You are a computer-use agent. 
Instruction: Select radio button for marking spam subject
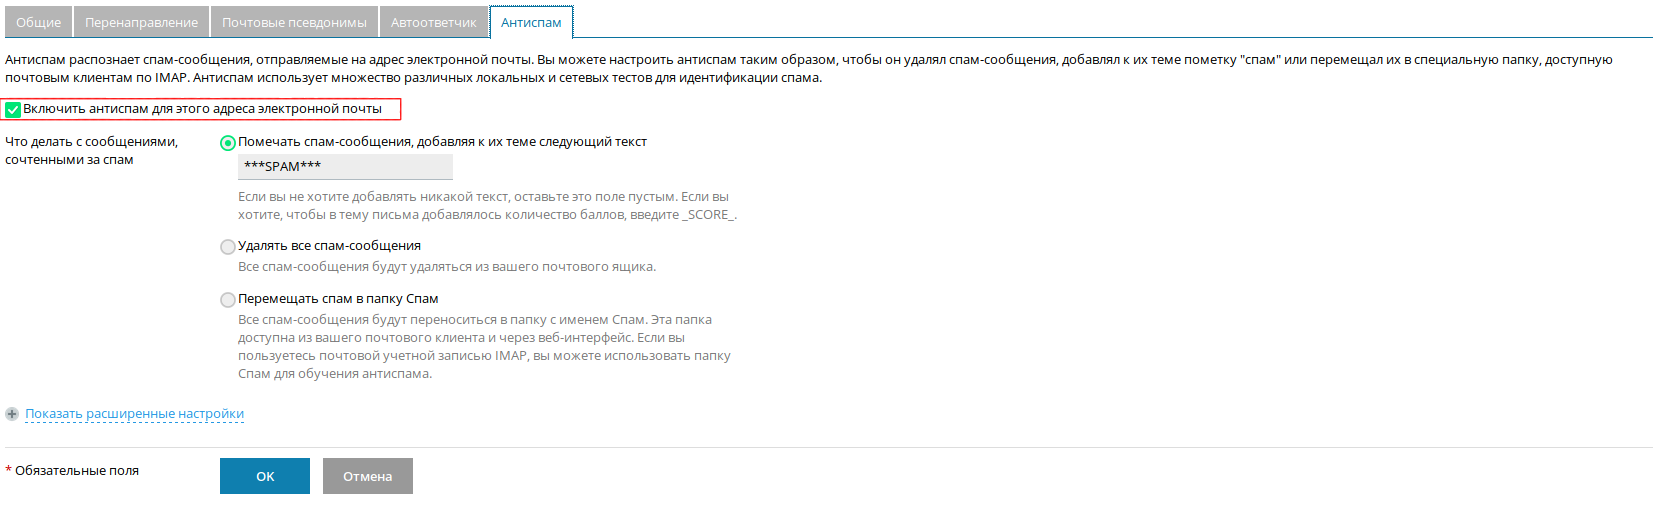228,143
